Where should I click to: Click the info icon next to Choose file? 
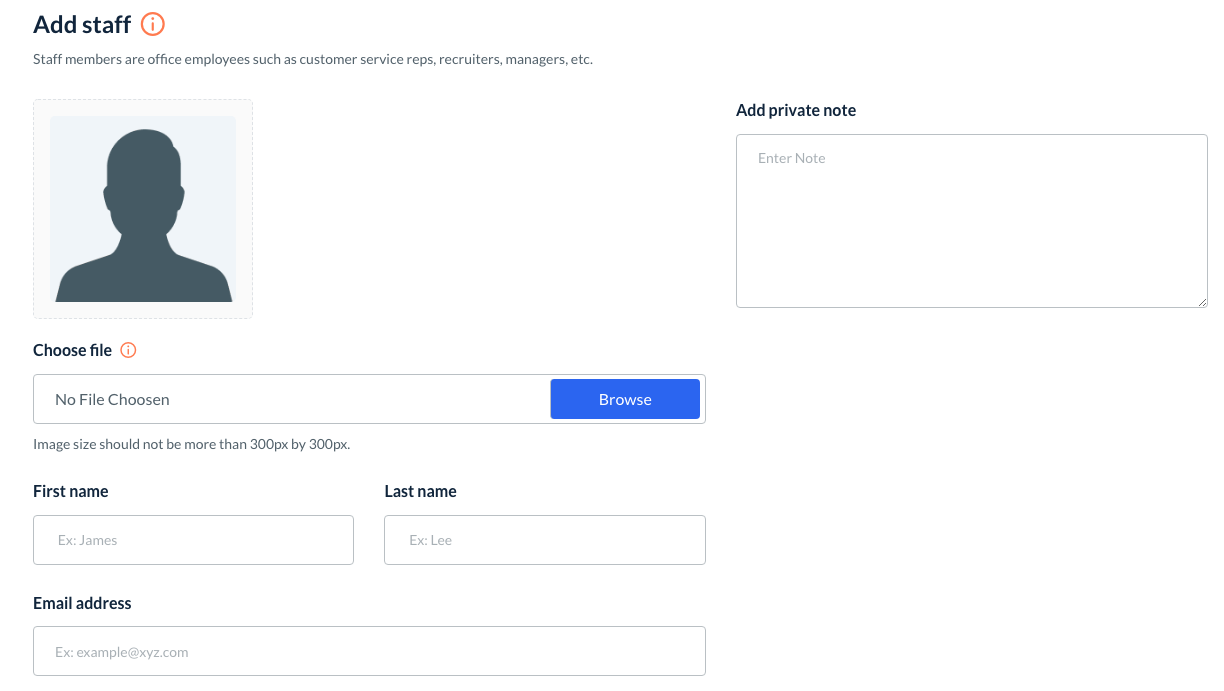click(x=128, y=350)
